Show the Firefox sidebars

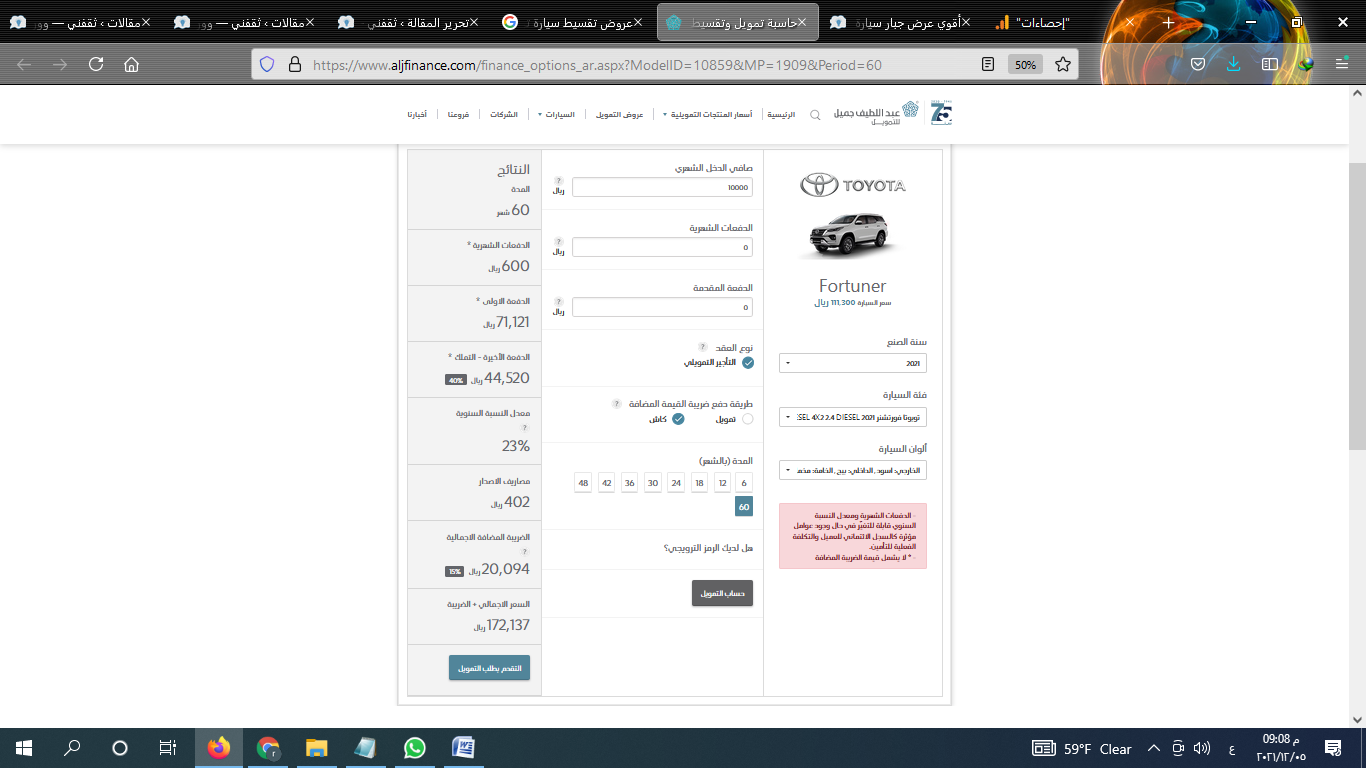tap(1270, 64)
